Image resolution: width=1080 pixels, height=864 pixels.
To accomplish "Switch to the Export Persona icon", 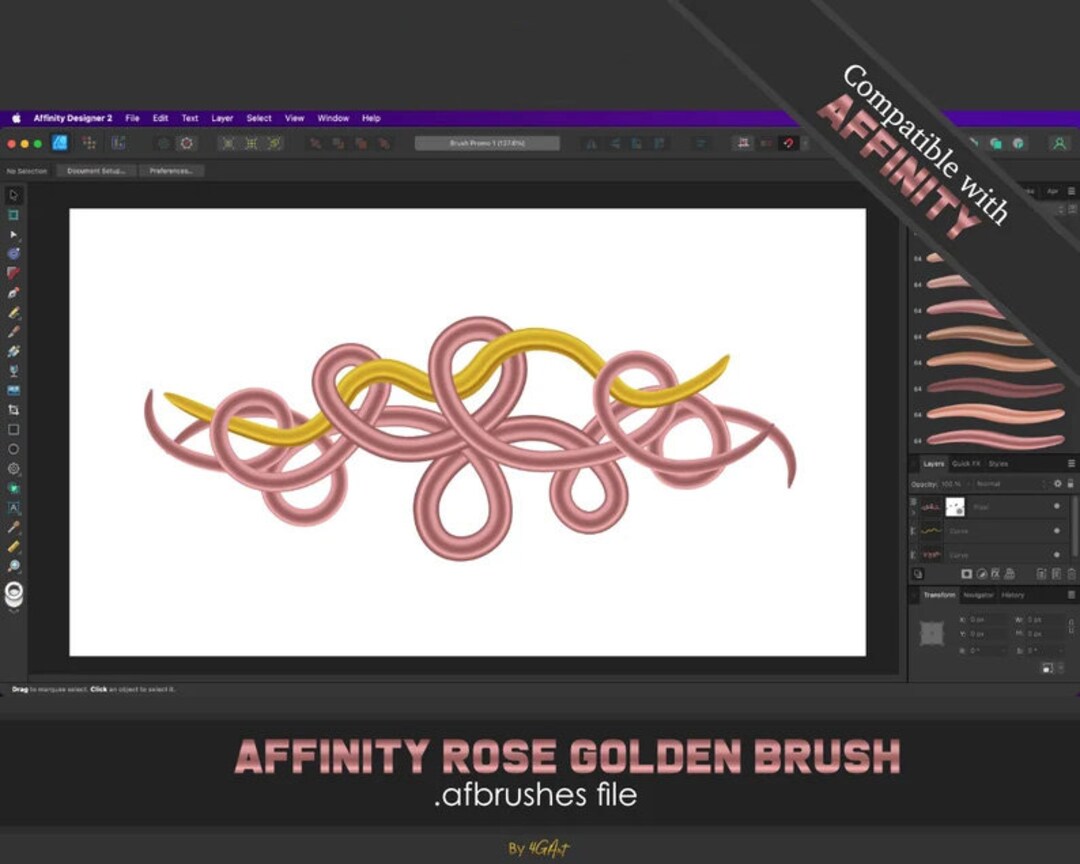I will (x=118, y=143).
